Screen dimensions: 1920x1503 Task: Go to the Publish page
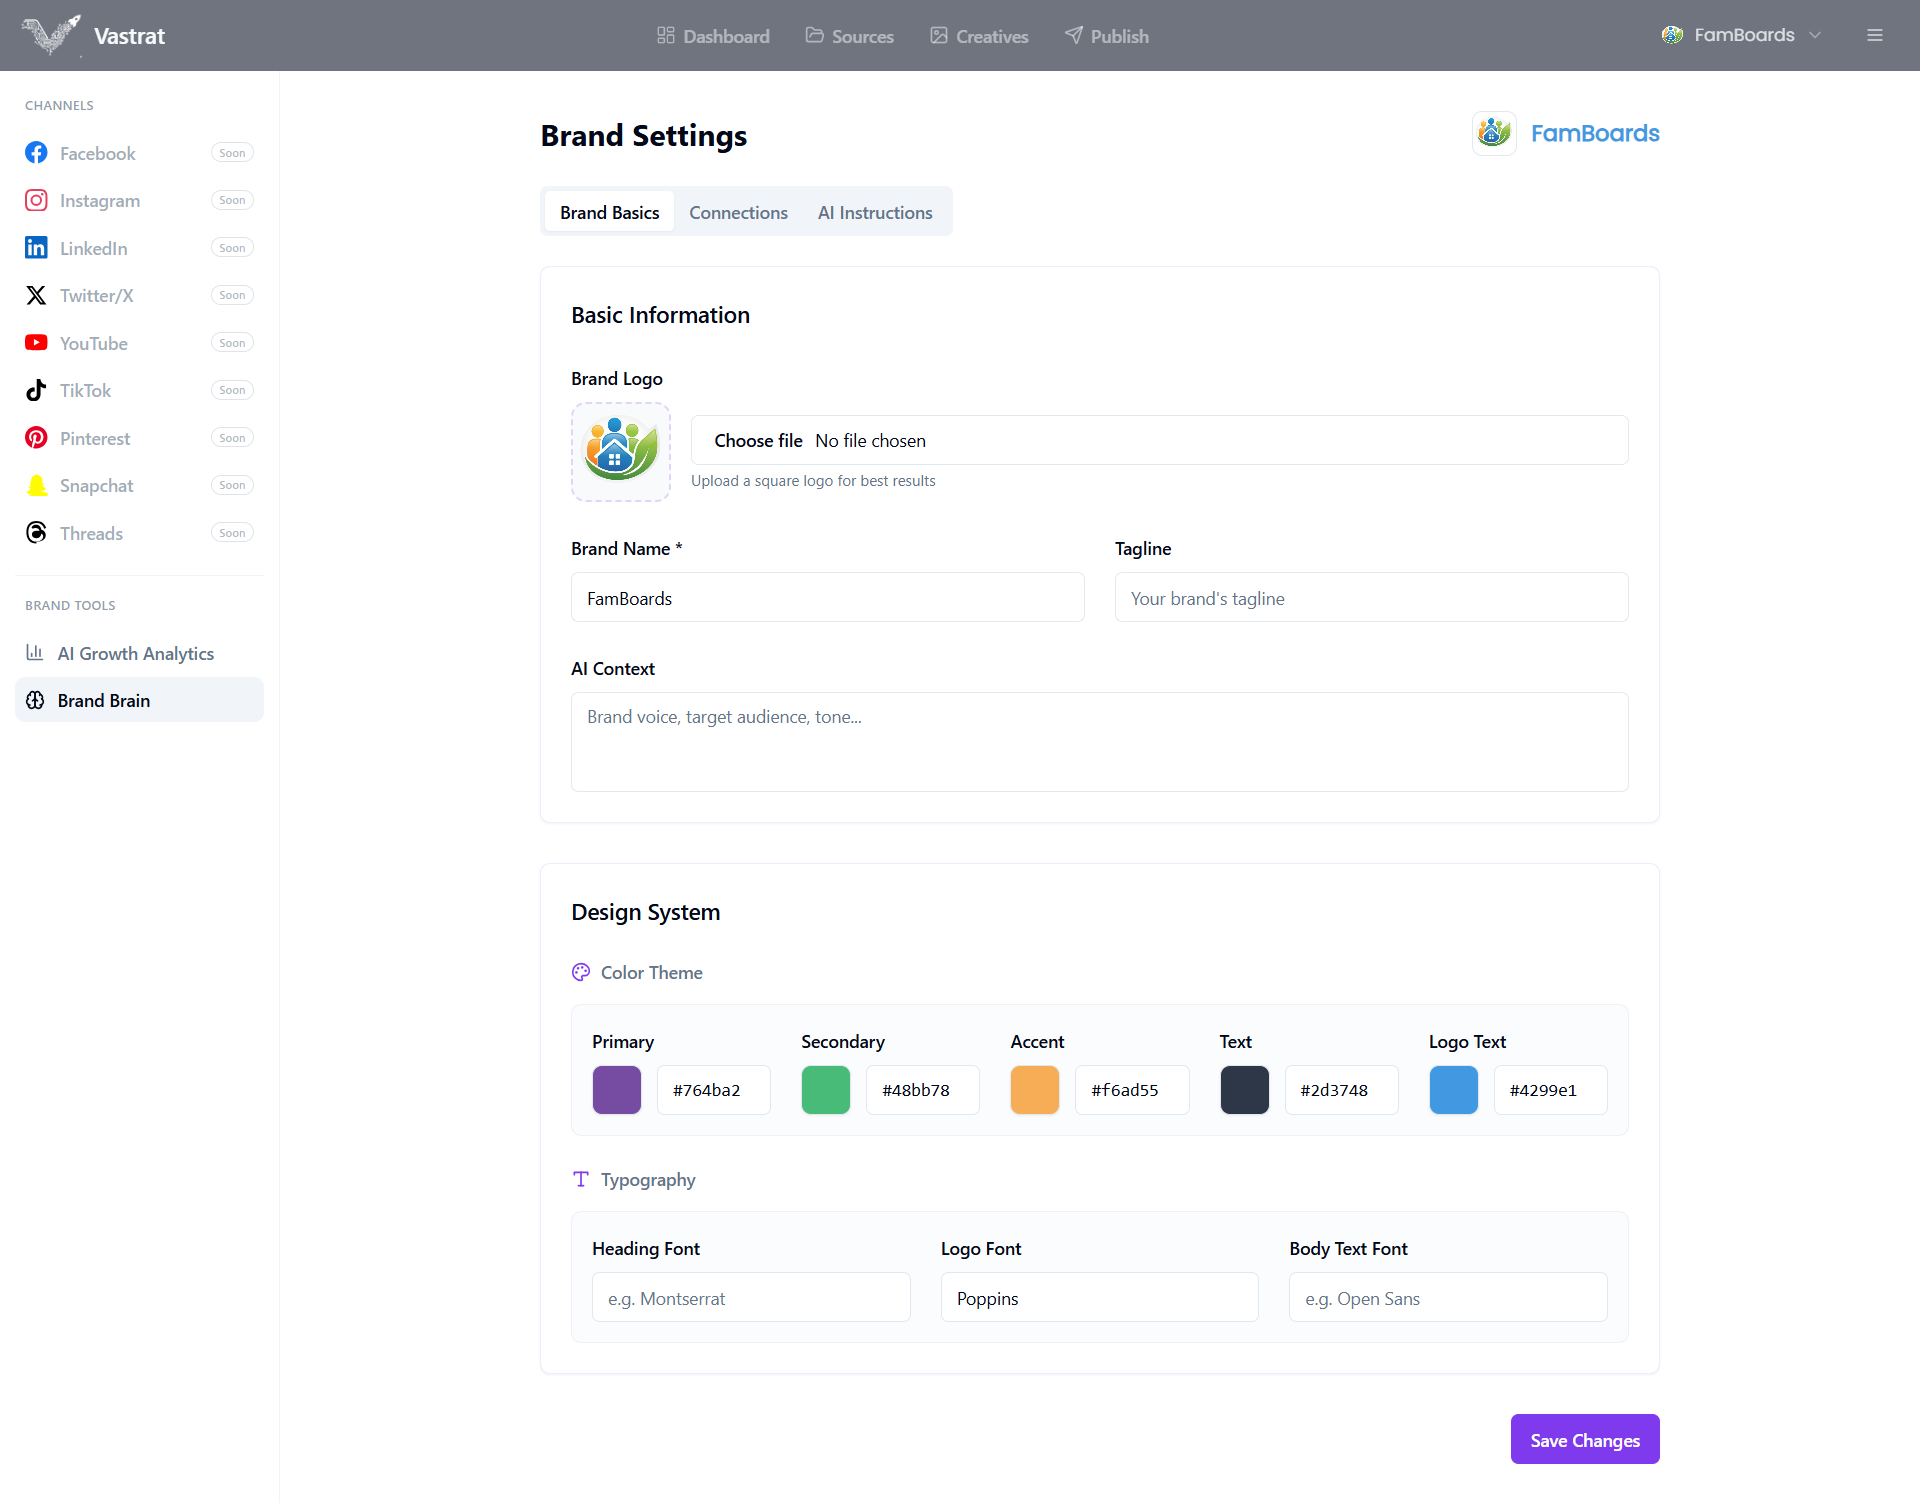tap(1106, 36)
